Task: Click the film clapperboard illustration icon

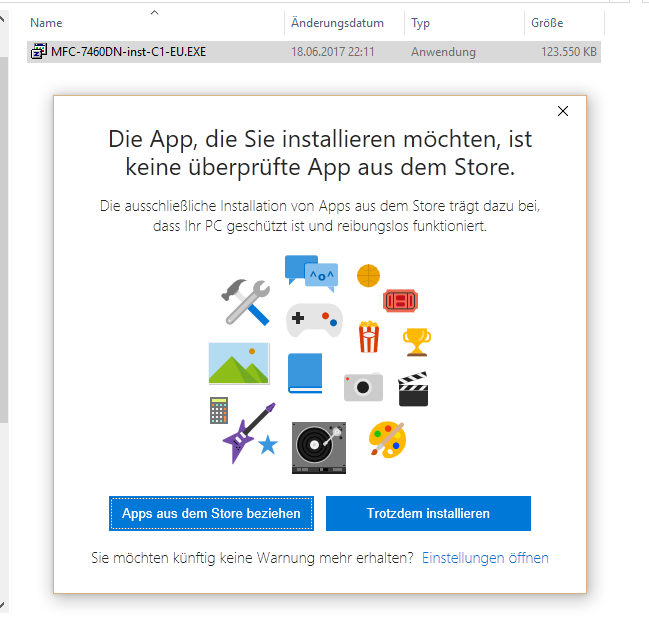Action: pos(413,389)
